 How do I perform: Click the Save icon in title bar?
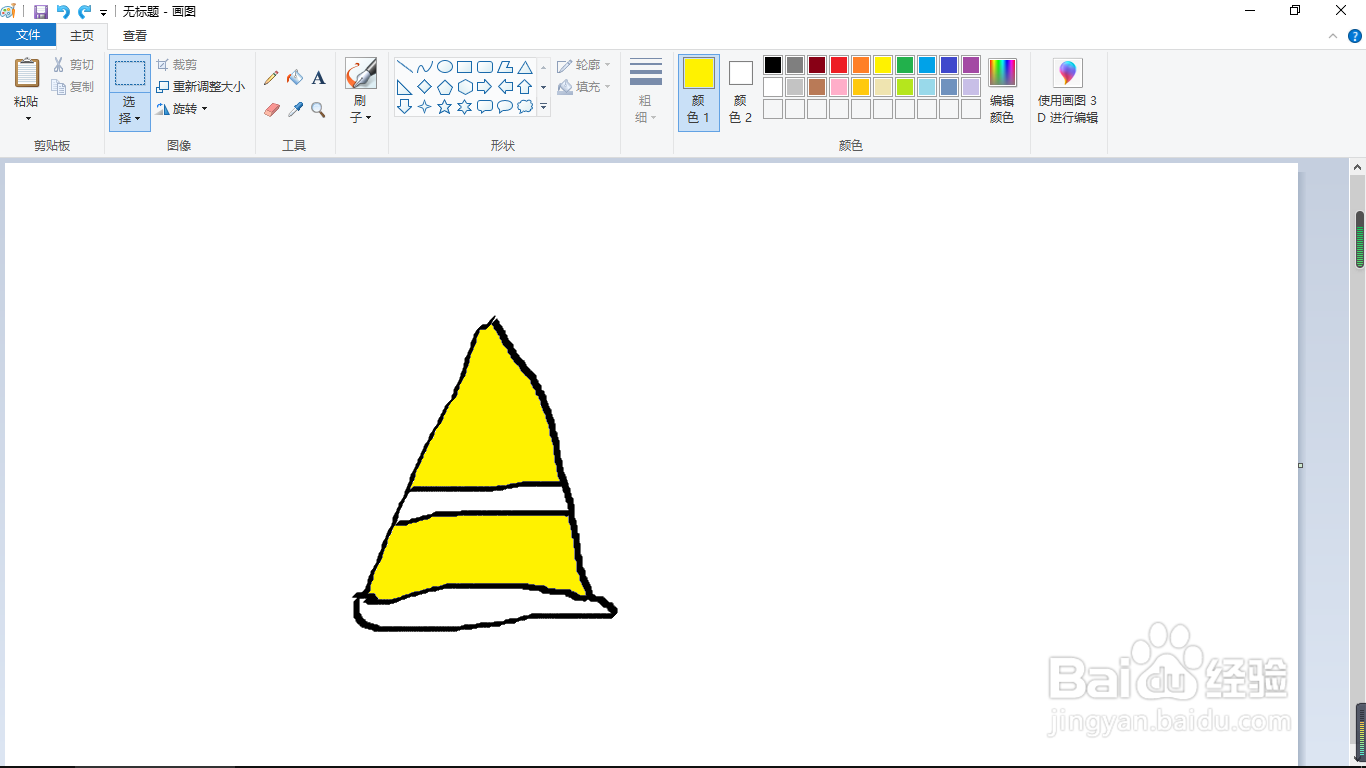[x=41, y=11]
